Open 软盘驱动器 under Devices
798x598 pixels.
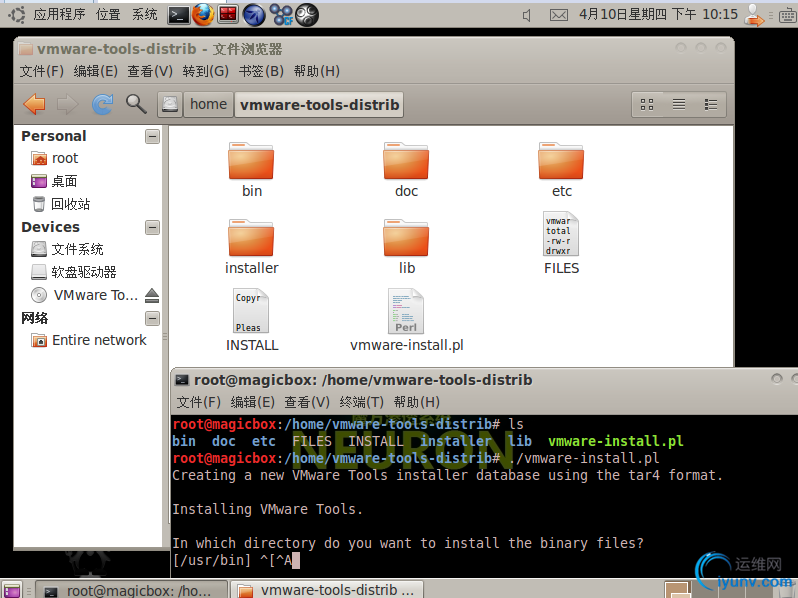coord(74,272)
